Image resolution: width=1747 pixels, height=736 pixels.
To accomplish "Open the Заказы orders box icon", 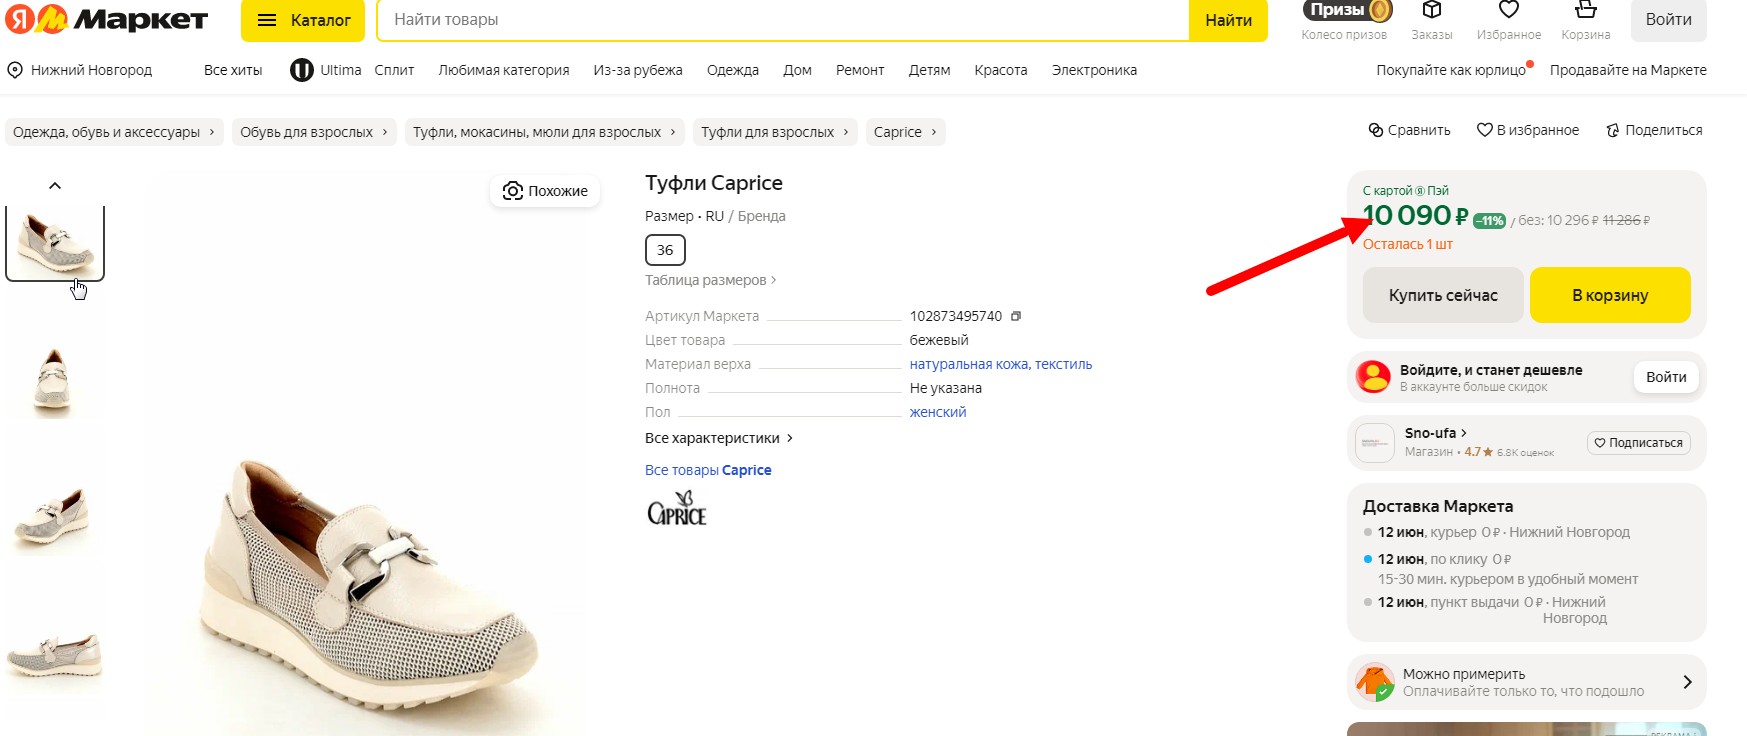I will [1431, 12].
